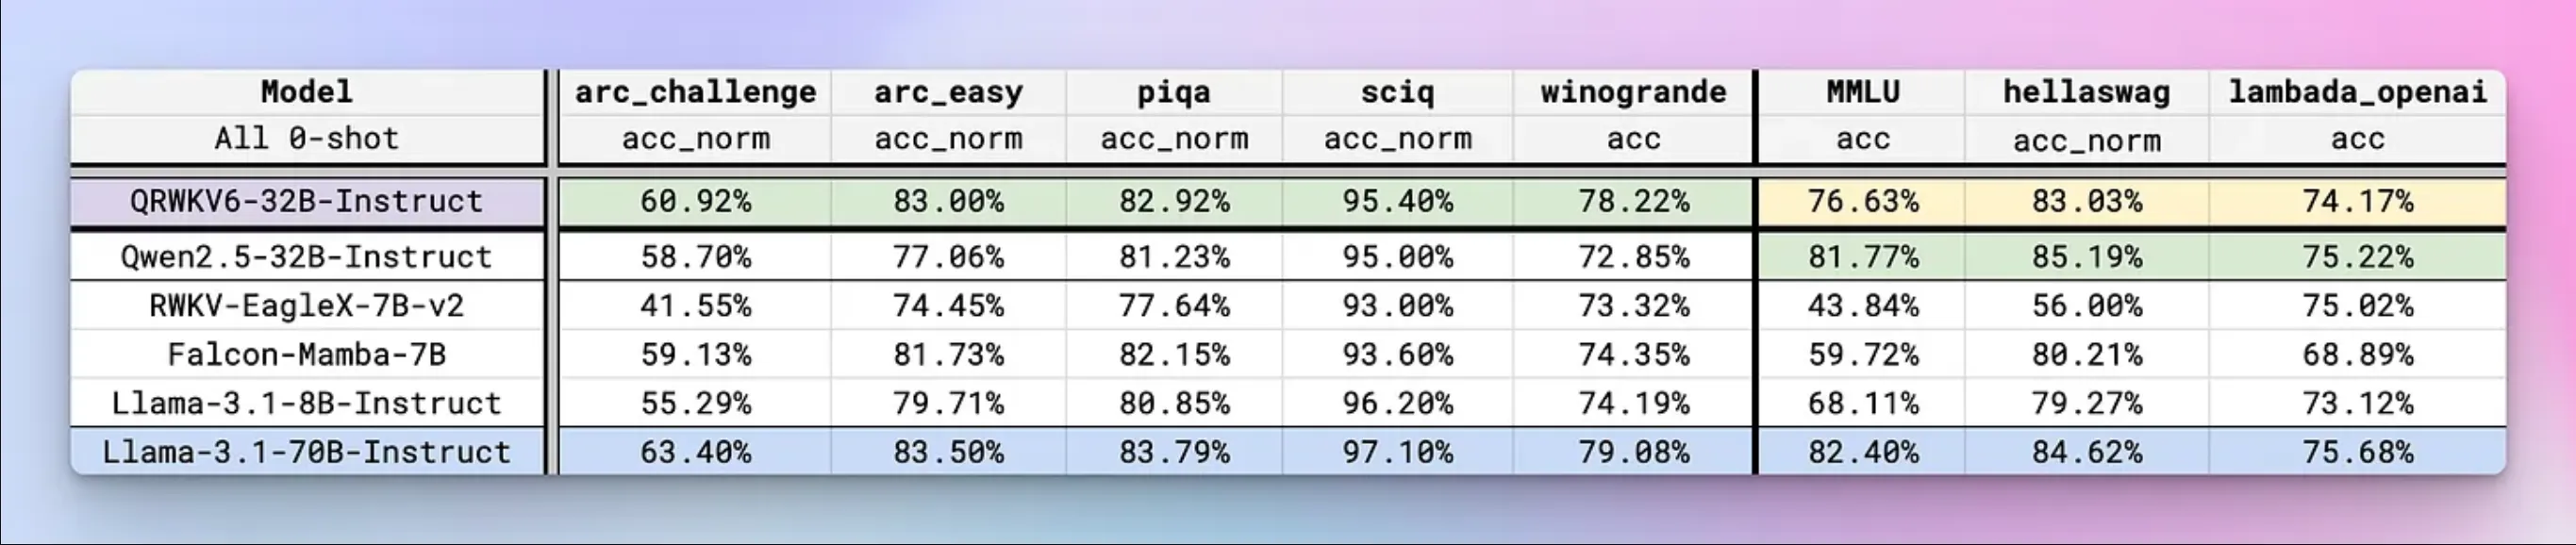2576x545 pixels.
Task: Select the Llama-3.1-8B-Instruct row label
Action: 306,403
